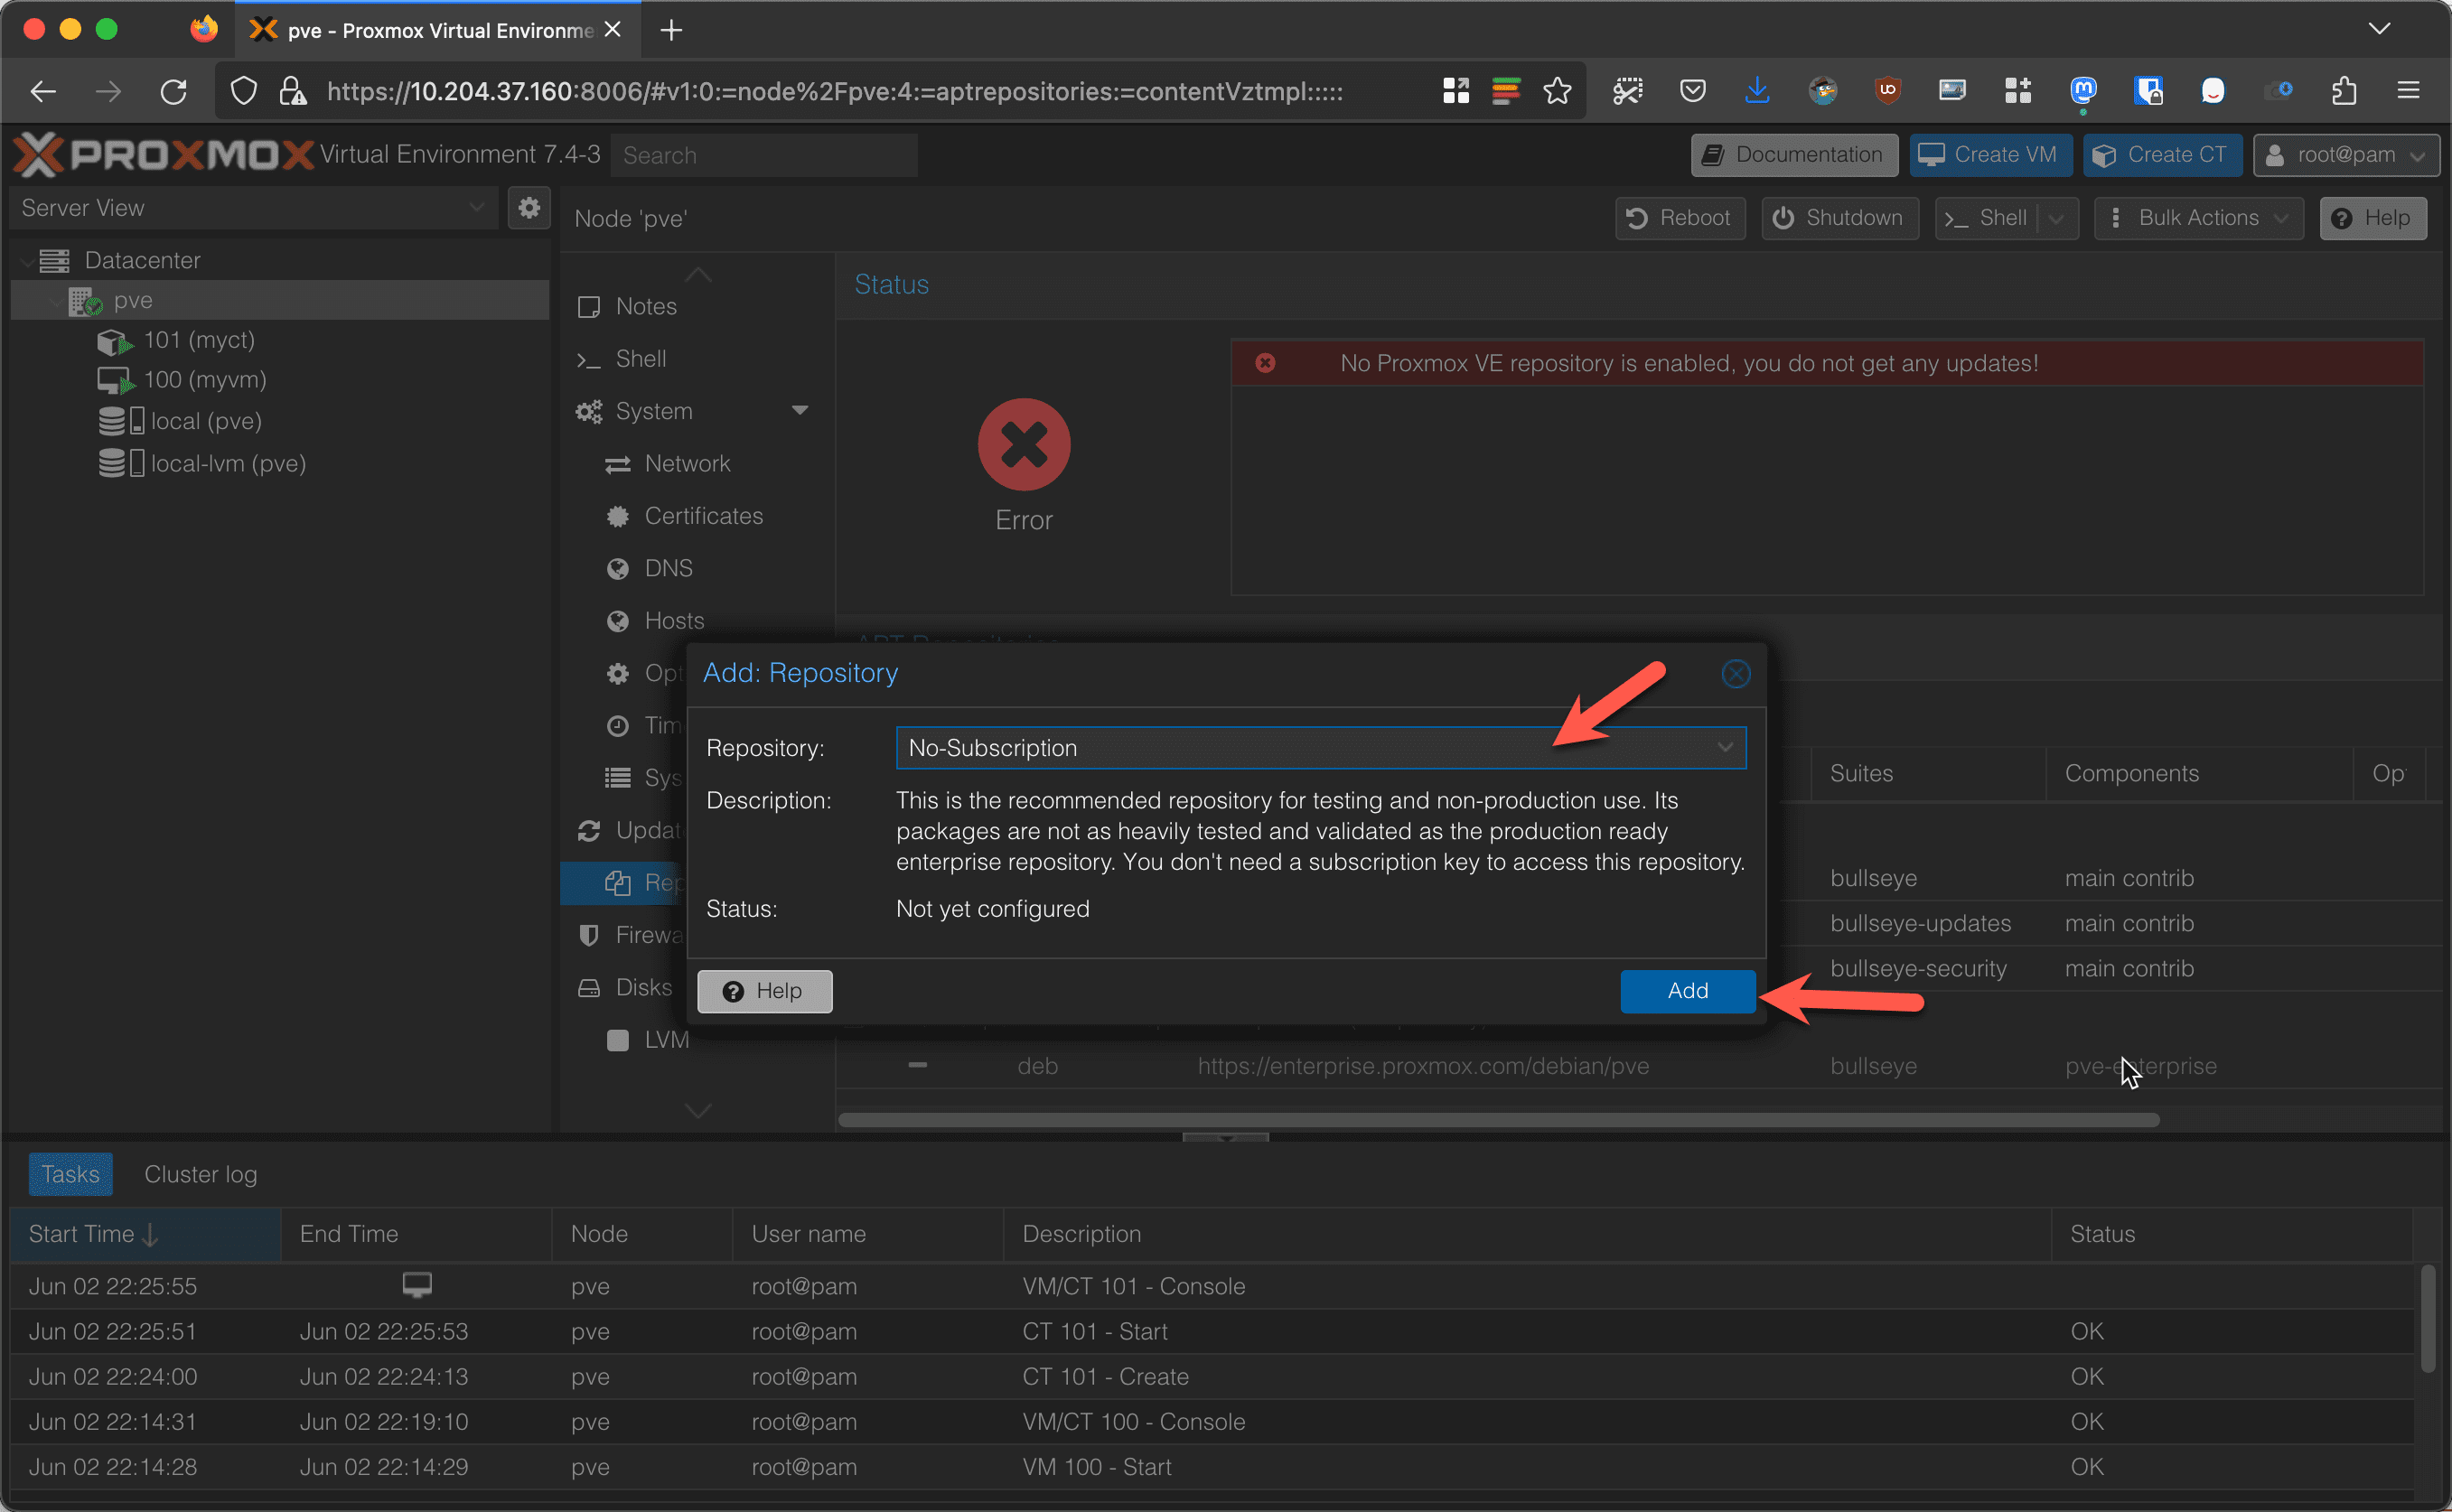Viewport: 2452px width, 1512px height.
Task: Click the Add button in repository dialog
Action: point(1687,990)
